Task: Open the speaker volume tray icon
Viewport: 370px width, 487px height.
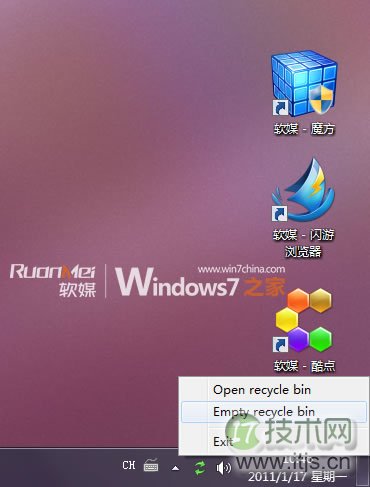Action: pyautogui.click(x=223, y=468)
